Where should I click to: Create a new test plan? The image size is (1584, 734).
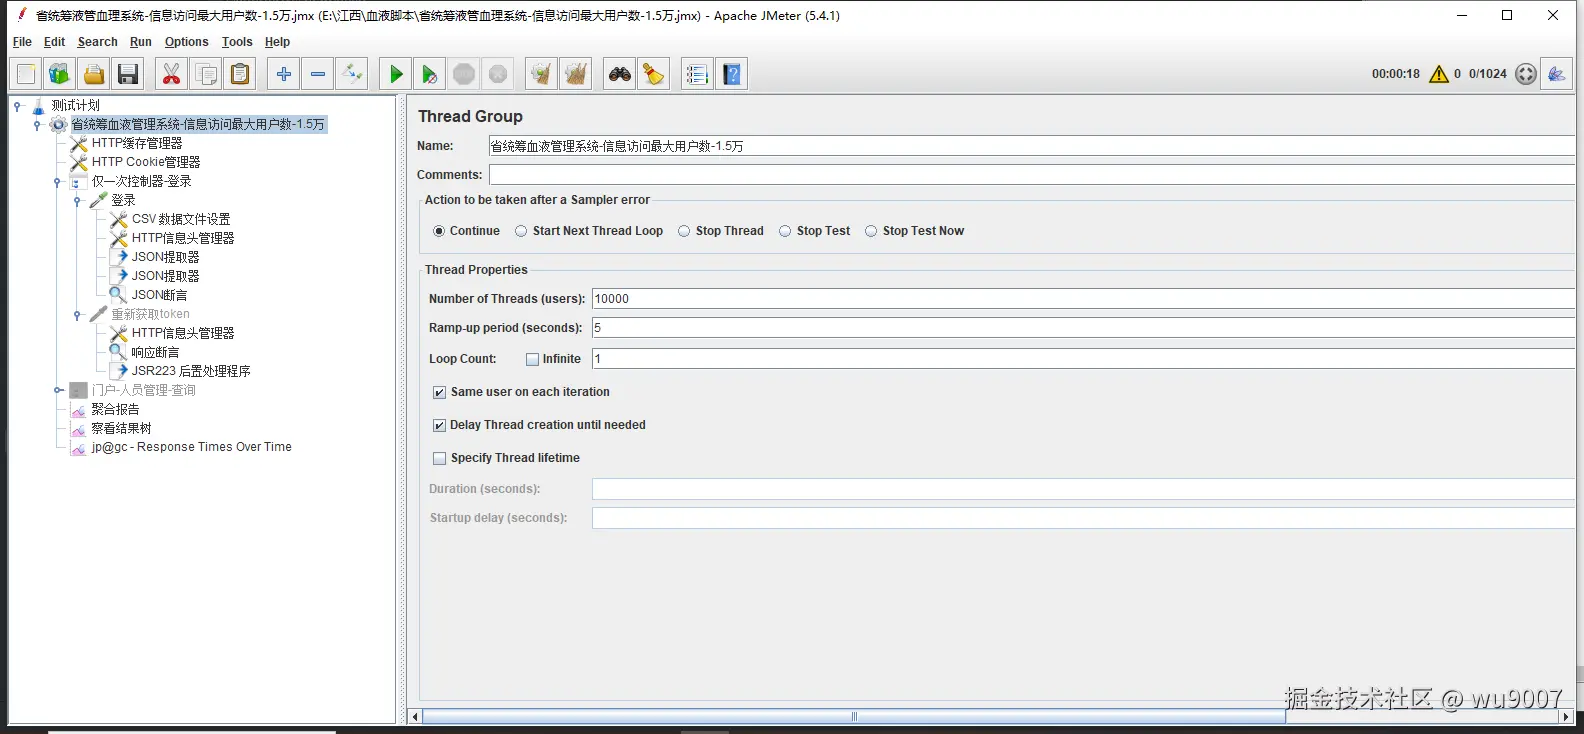point(26,74)
